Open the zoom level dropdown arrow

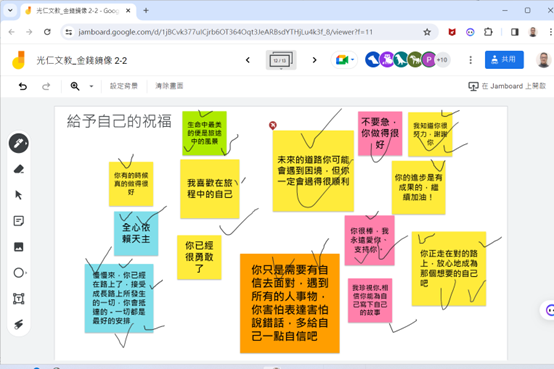click(x=91, y=86)
